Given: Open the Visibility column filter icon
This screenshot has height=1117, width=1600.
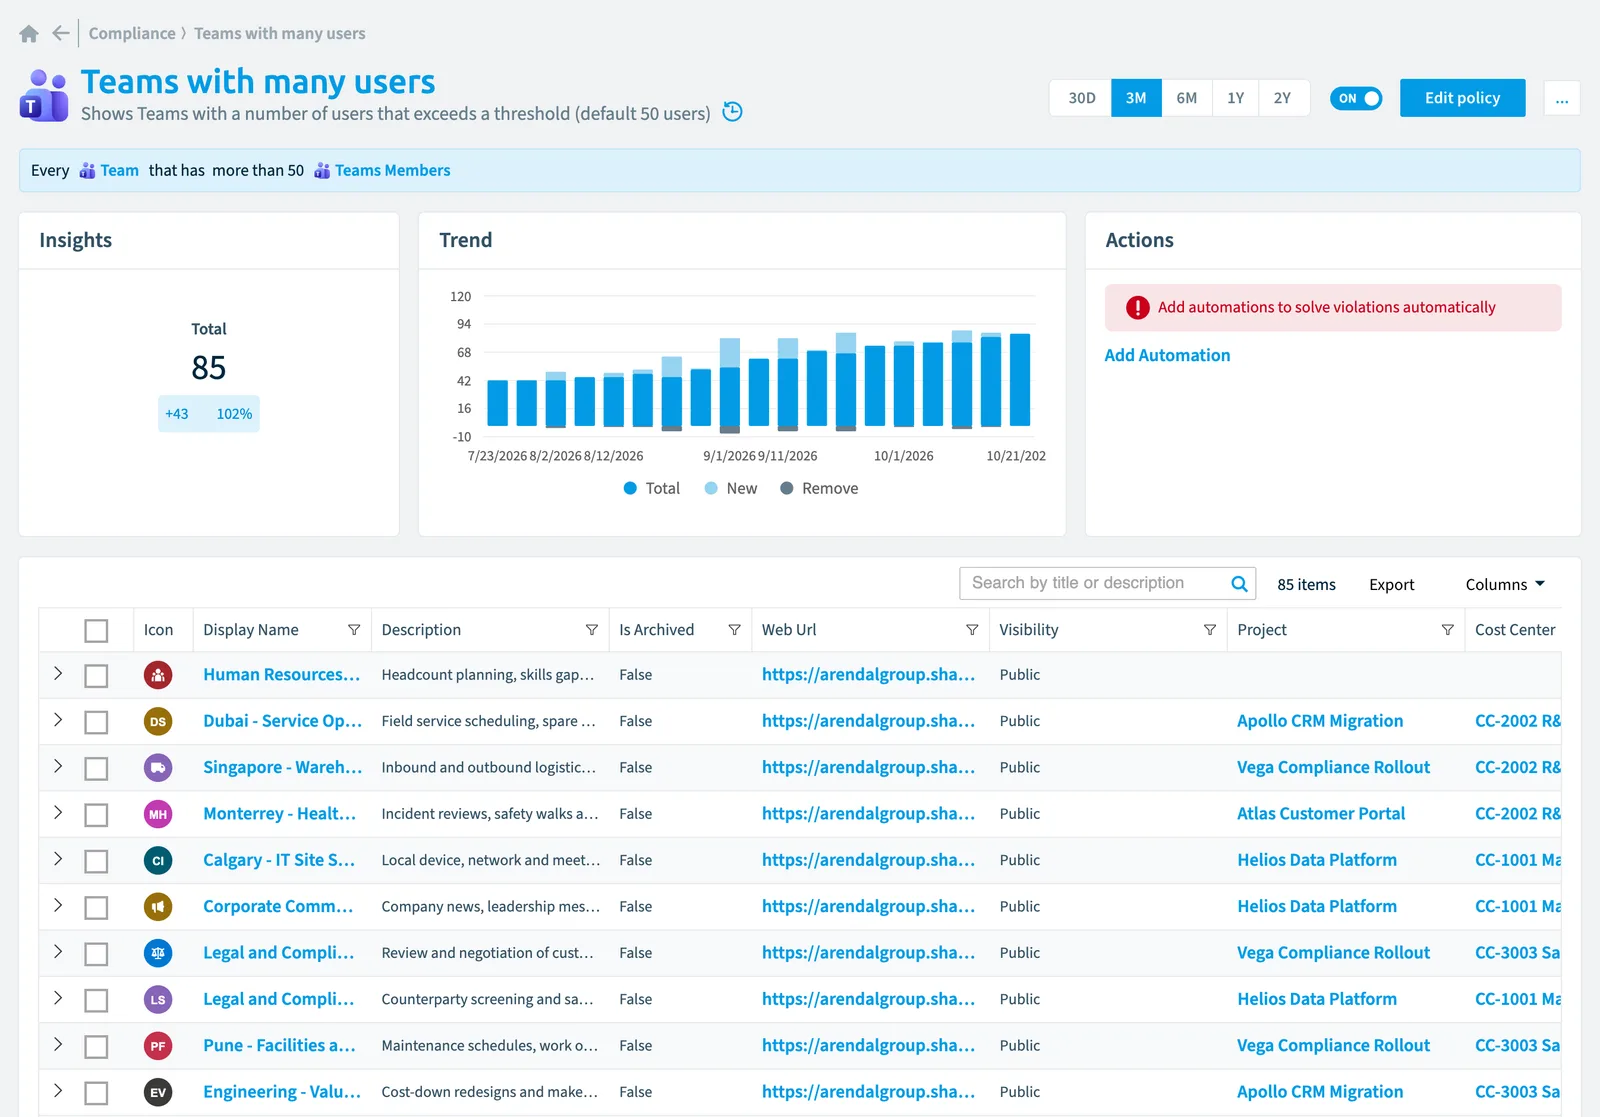Looking at the screenshot, I should pos(1210,630).
